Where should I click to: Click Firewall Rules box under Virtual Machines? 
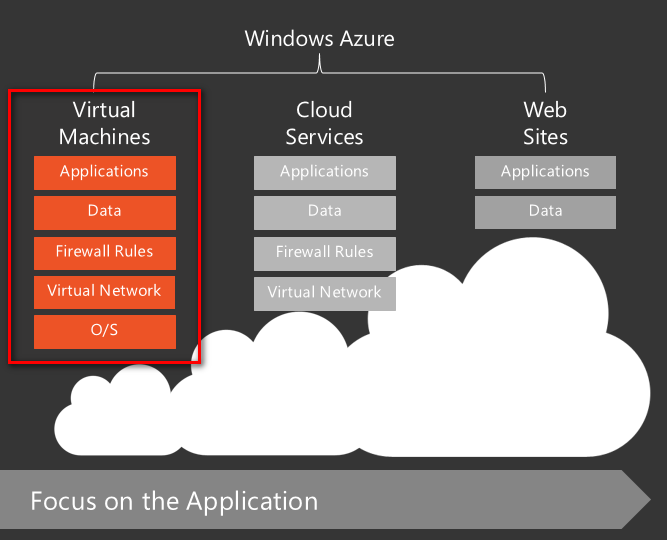(105, 253)
